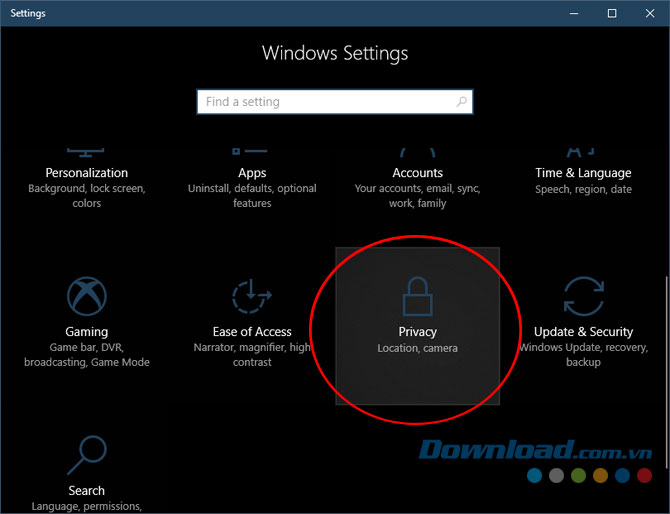Click the Update & Security label

(x=583, y=332)
